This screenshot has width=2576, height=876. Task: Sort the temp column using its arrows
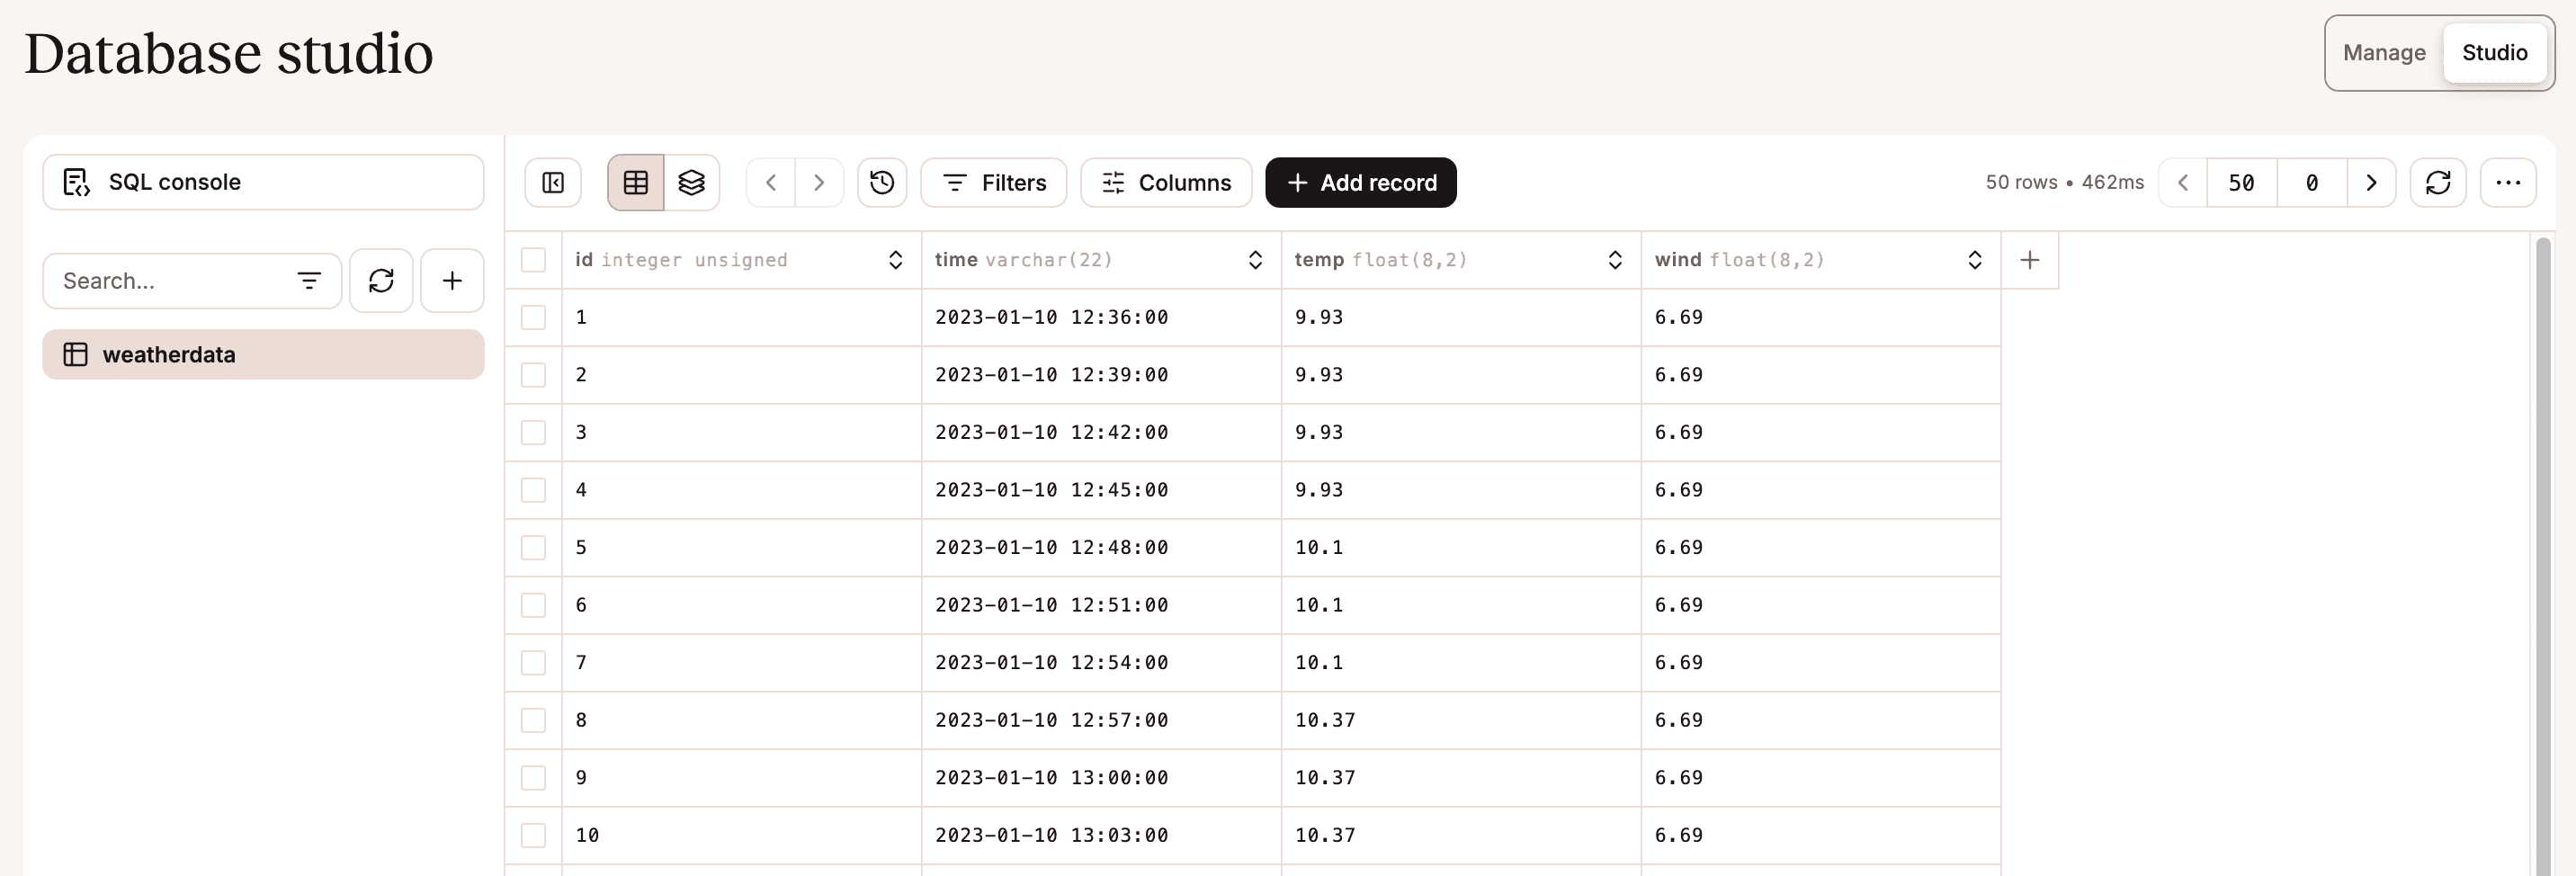point(1614,260)
